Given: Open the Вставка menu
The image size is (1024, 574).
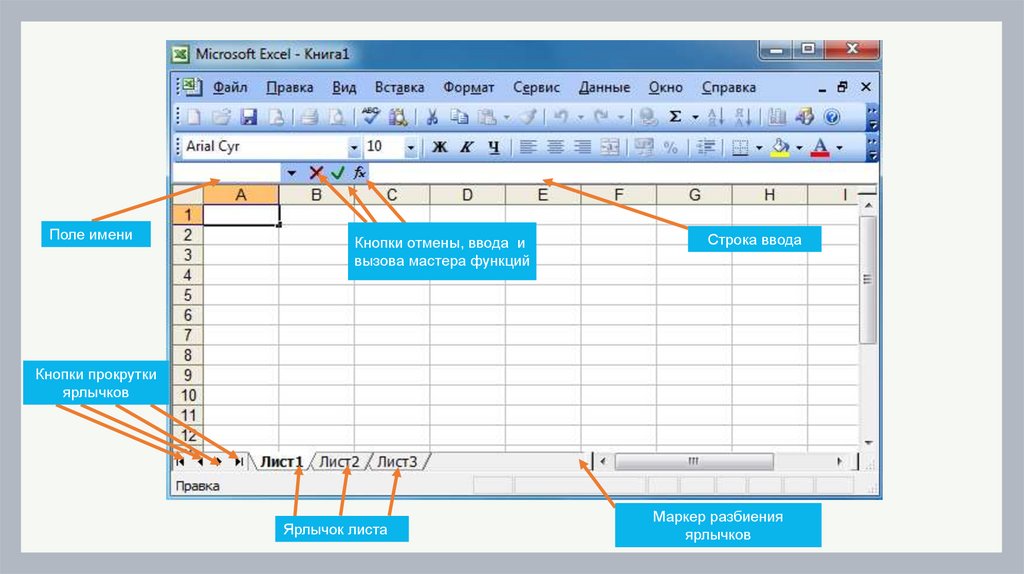Looking at the screenshot, I should tap(399, 88).
